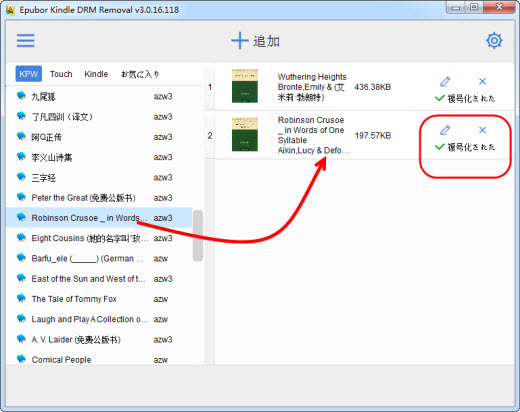
Task: Open the Kindle tab
Action: click(x=96, y=74)
